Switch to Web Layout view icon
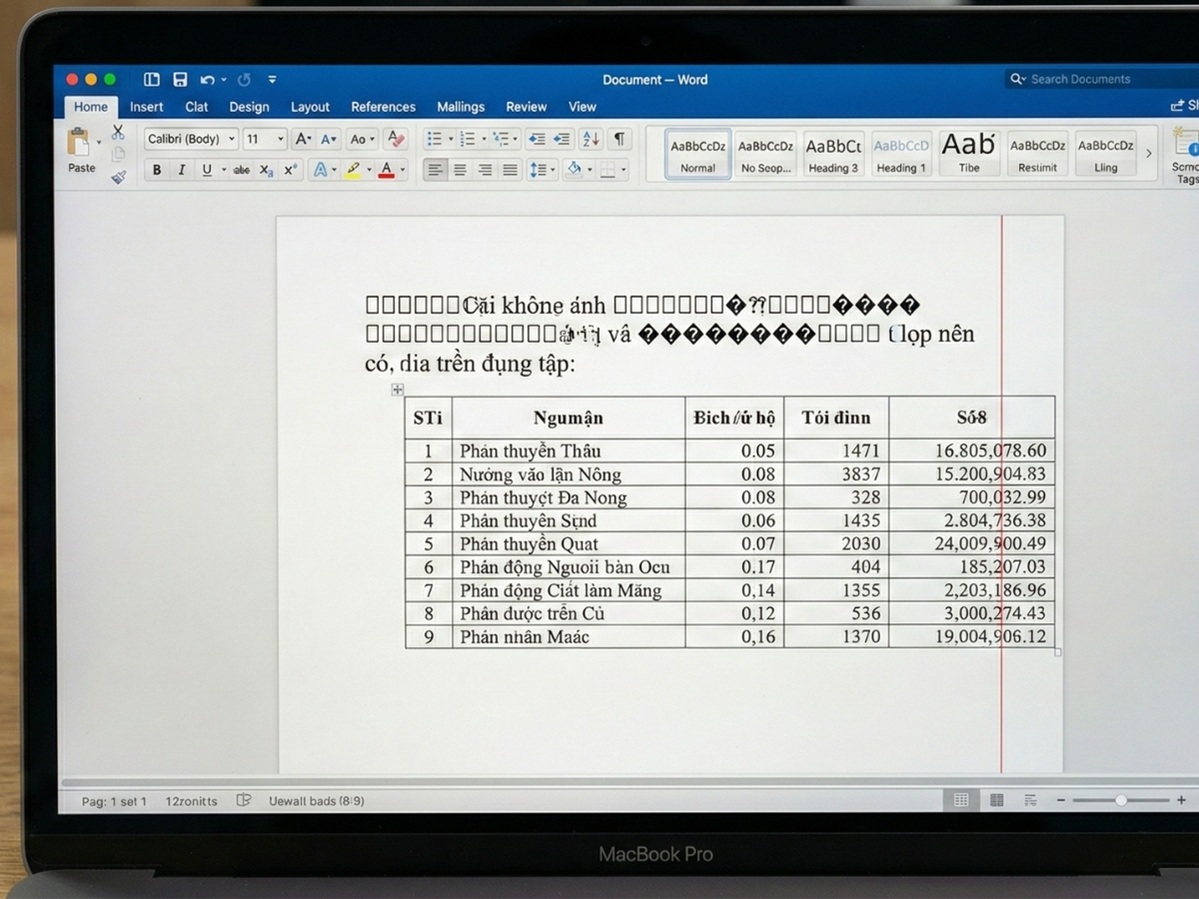The image size is (1199, 899). pyautogui.click(x=996, y=800)
